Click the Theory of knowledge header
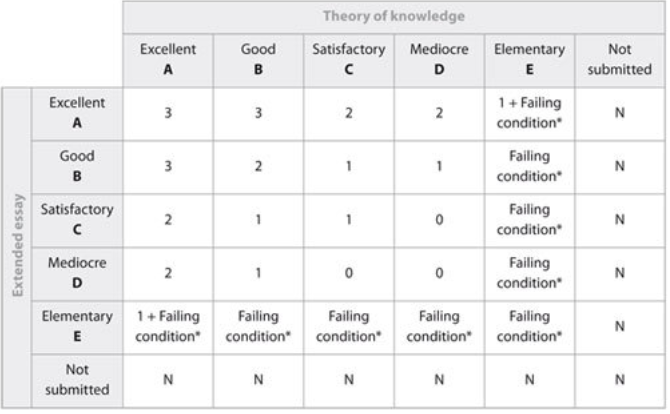The height and width of the screenshot is (414, 670). pyautogui.click(x=394, y=16)
